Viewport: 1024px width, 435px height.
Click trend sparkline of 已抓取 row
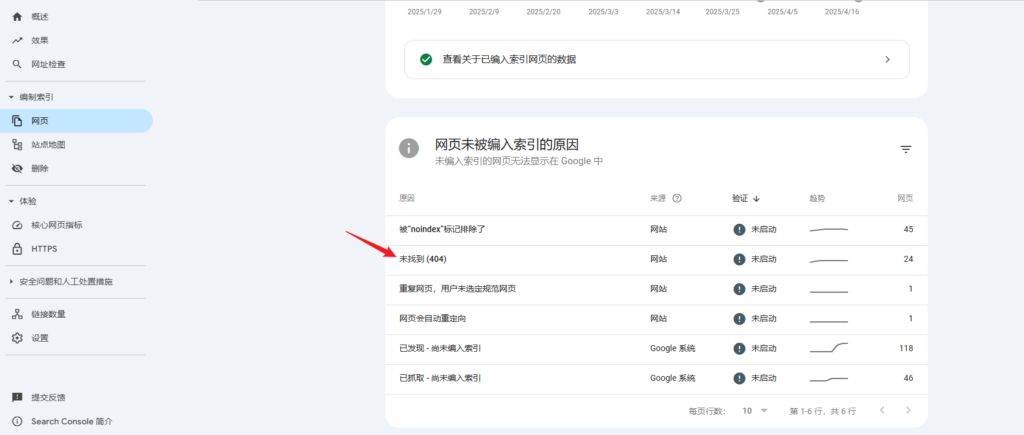(x=829, y=379)
